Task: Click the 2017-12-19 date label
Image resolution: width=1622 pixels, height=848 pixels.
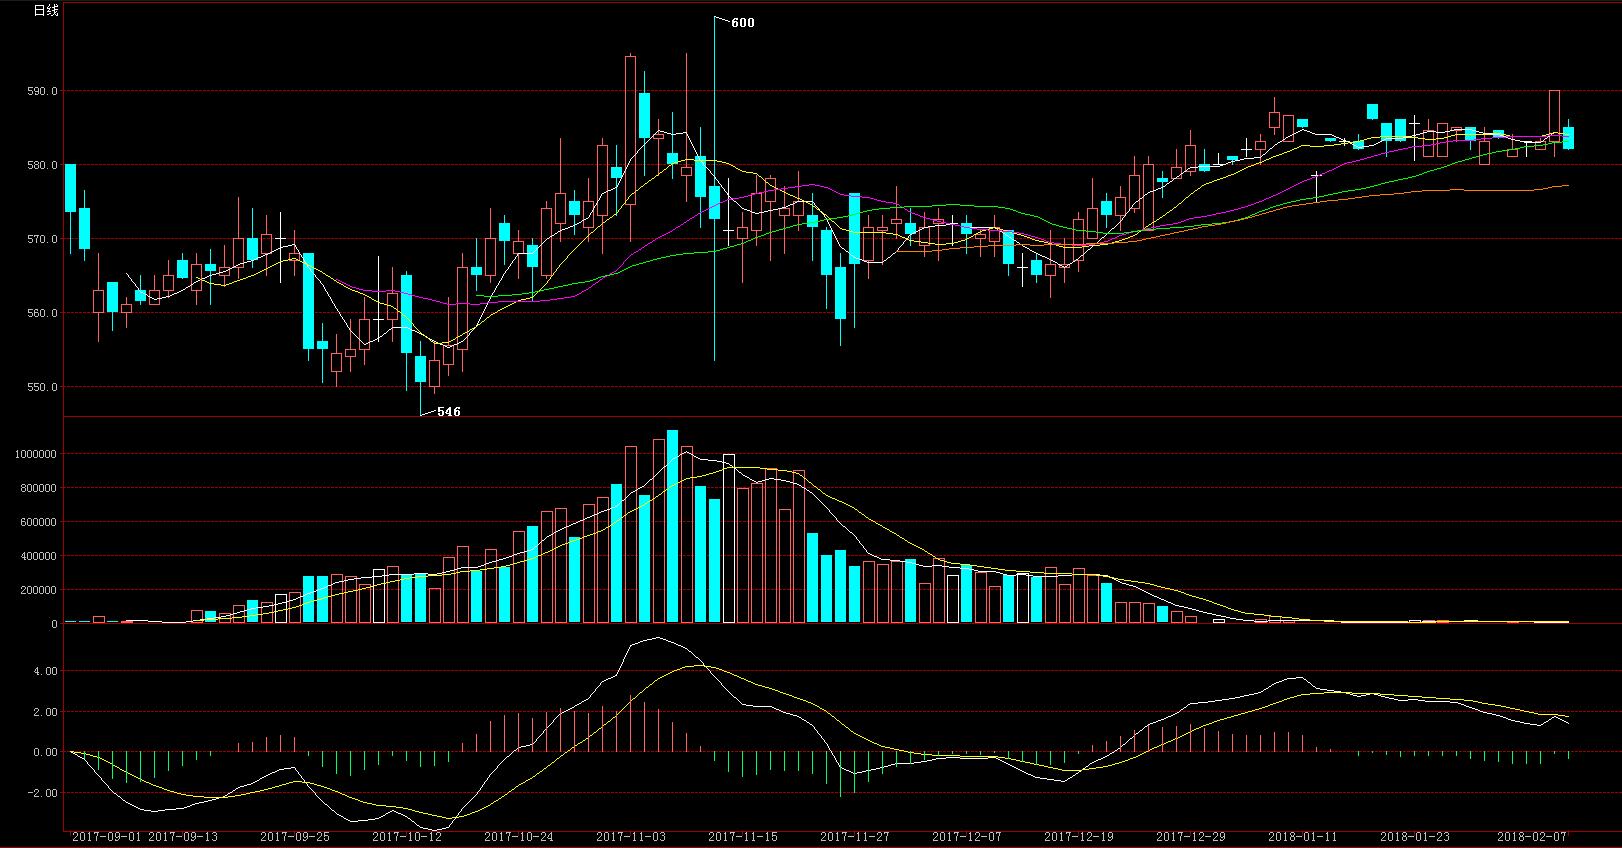Action: click(x=1078, y=837)
